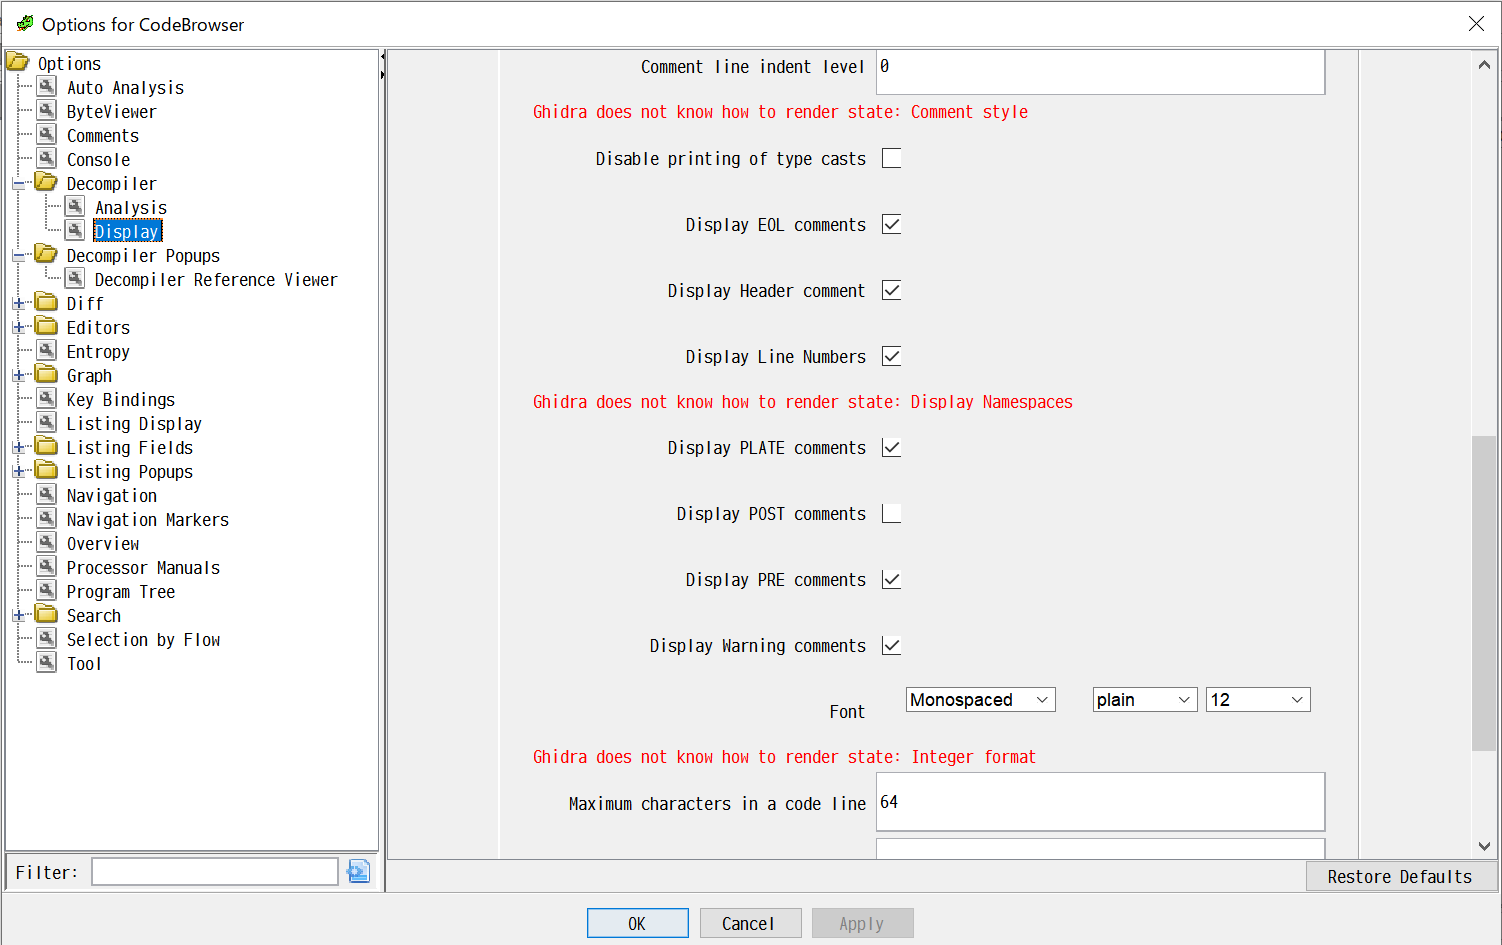Open the font size 12 dropdown

(1258, 700)
